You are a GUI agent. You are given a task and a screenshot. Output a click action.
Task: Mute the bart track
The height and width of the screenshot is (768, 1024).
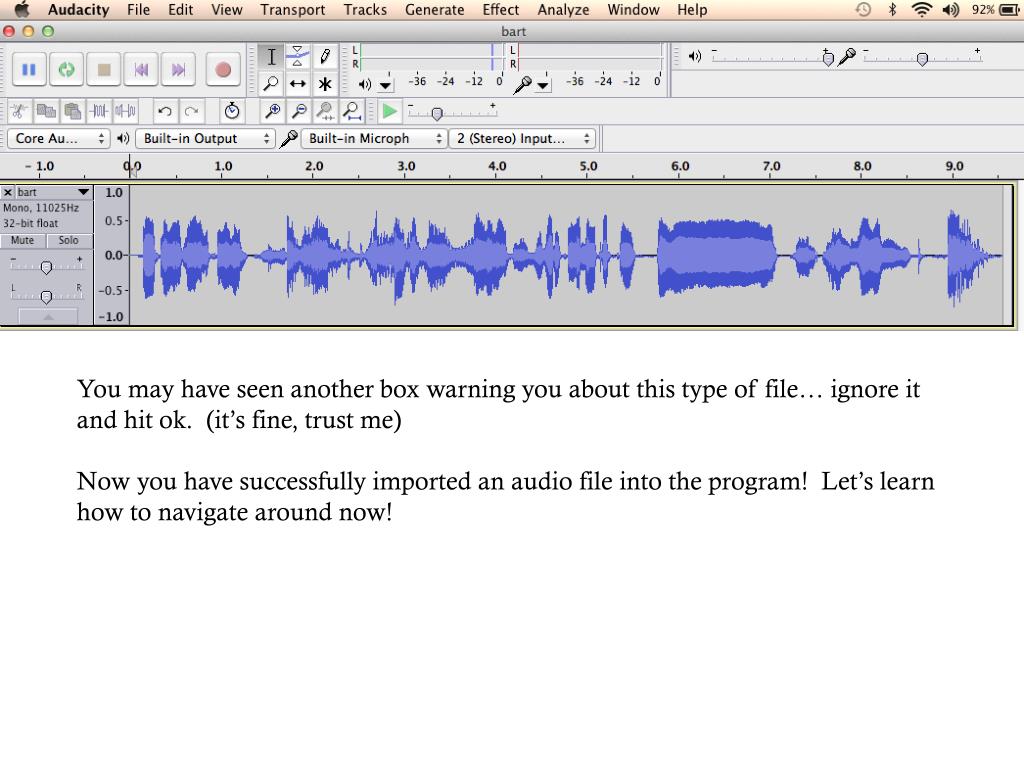[23, 240]
